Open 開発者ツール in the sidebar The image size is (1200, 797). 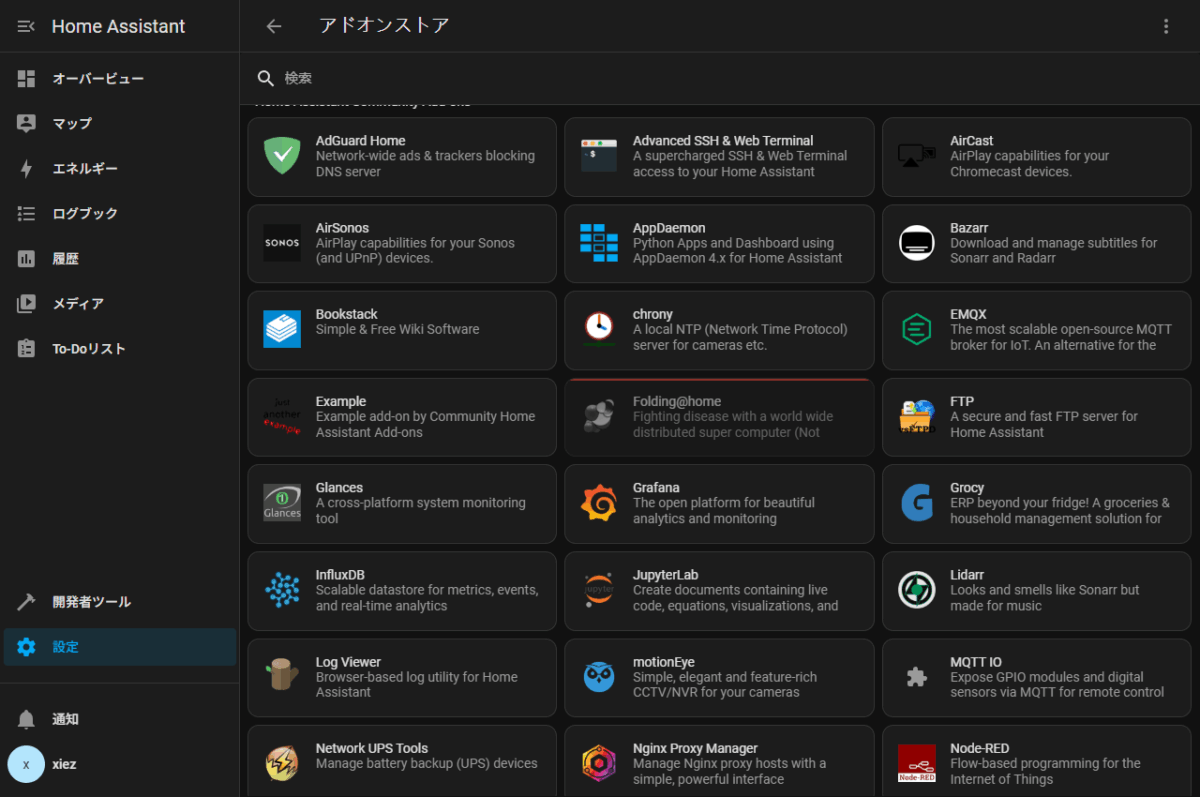point(120,602)
